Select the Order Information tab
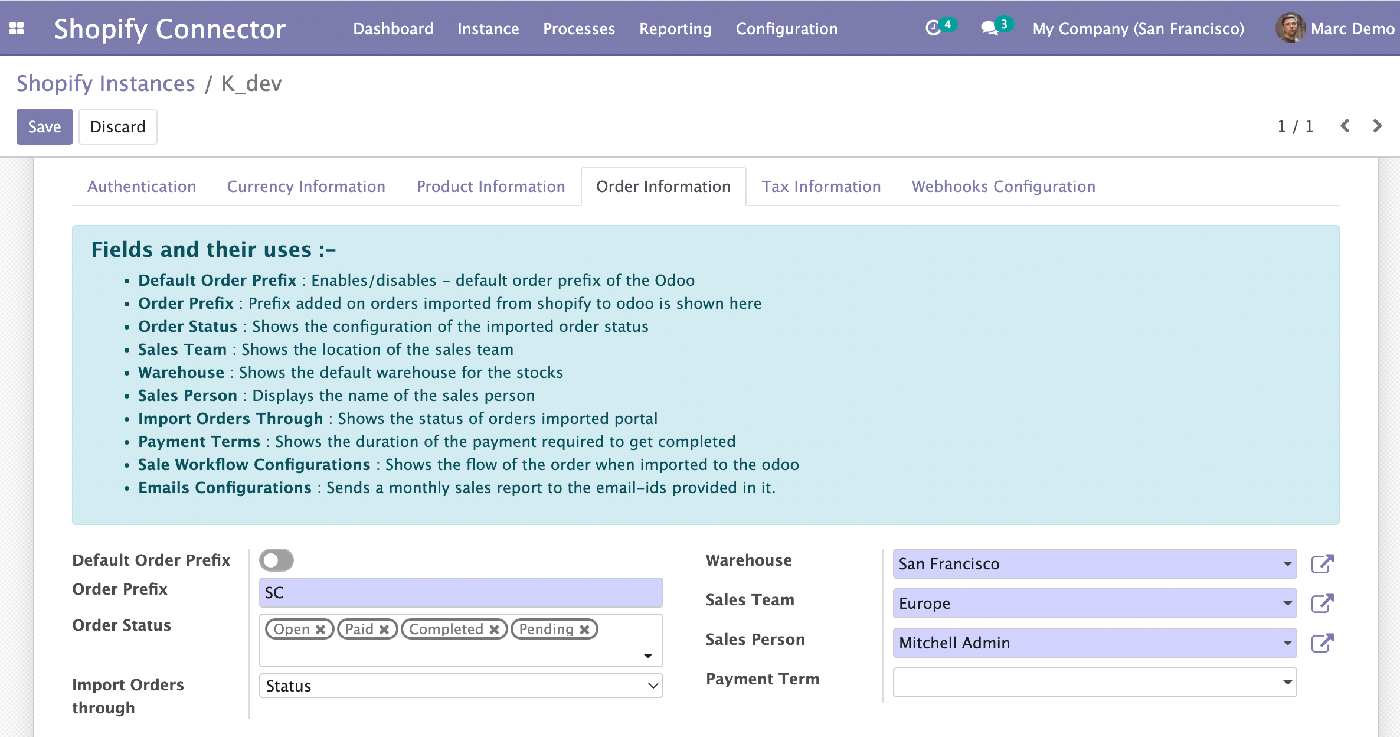The image size is (1400, 737). pos(664,187)
